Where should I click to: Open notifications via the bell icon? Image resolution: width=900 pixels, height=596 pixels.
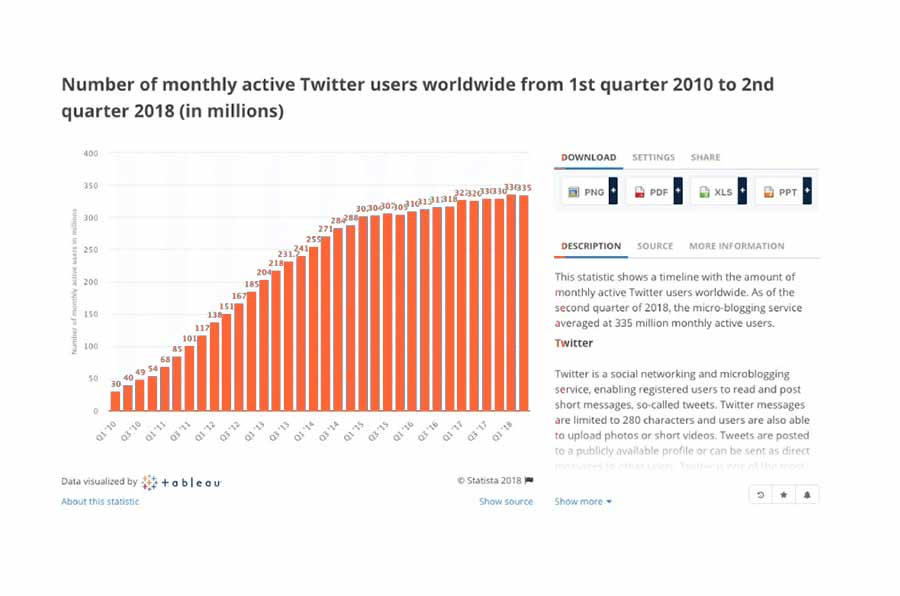click(x=807, y=494)
